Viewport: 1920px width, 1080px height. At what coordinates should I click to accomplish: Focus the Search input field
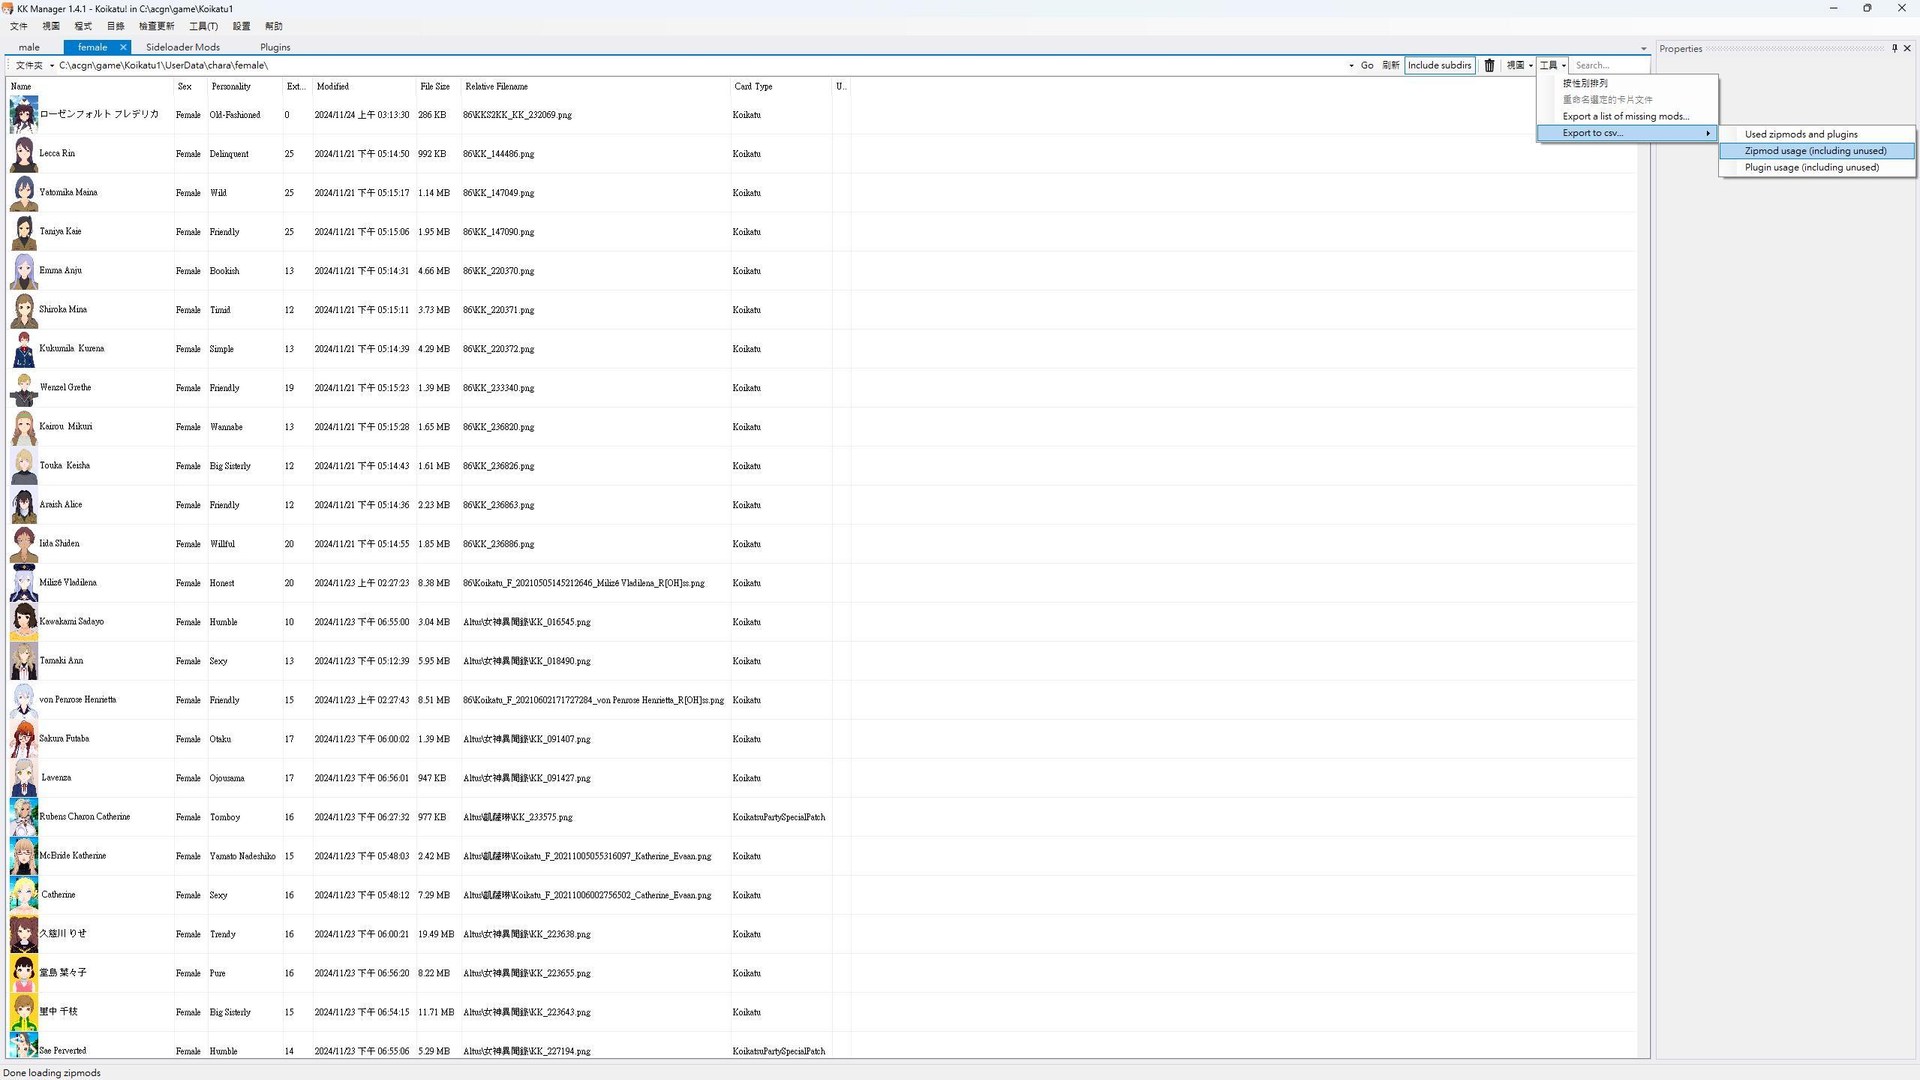pyautogui.click(x=1608, y=66)
